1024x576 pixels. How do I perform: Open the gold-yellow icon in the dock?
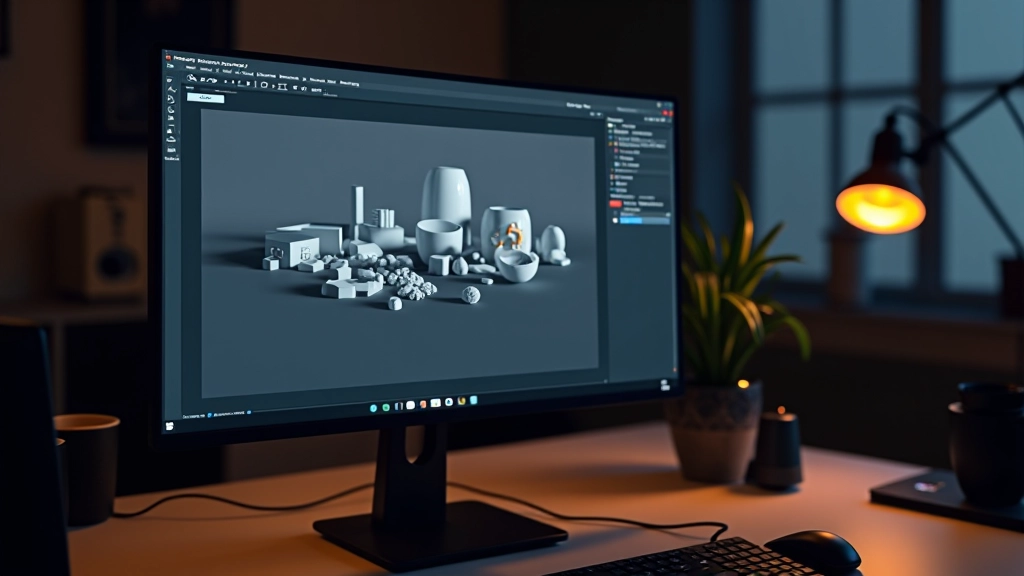pos(462,402)
